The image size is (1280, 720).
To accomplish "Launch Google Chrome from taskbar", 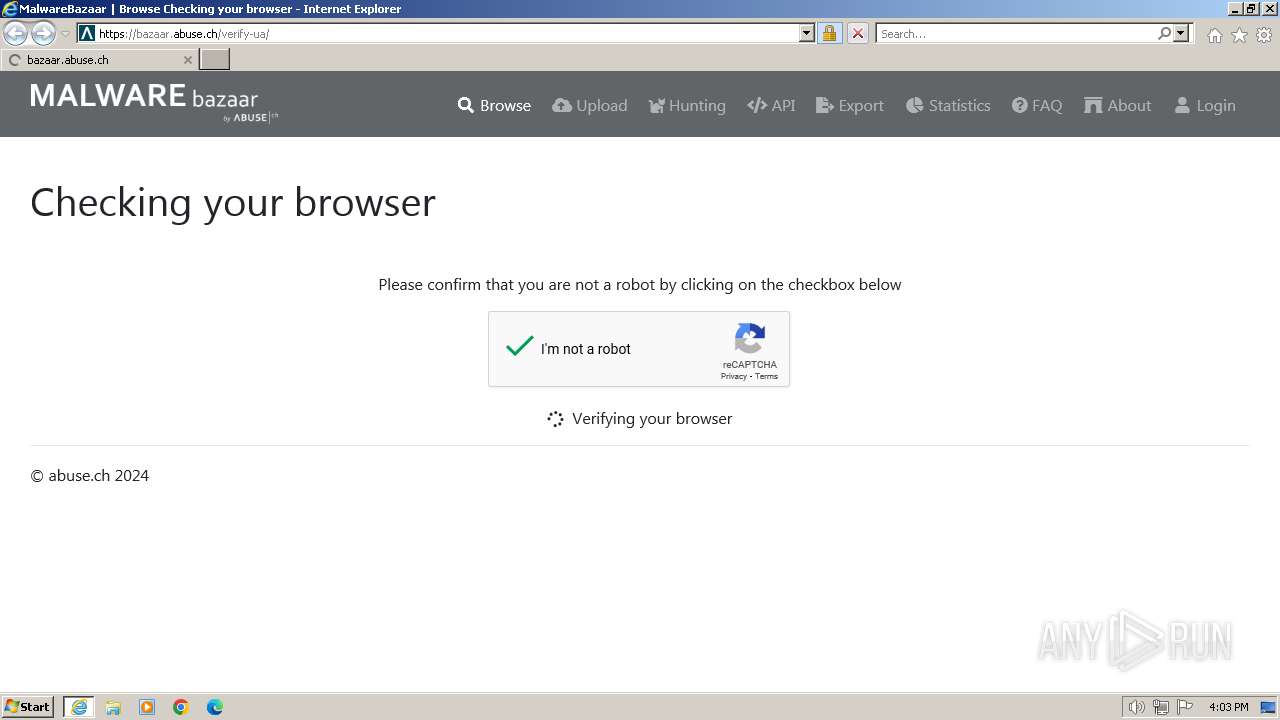I will tap(181, 707).
